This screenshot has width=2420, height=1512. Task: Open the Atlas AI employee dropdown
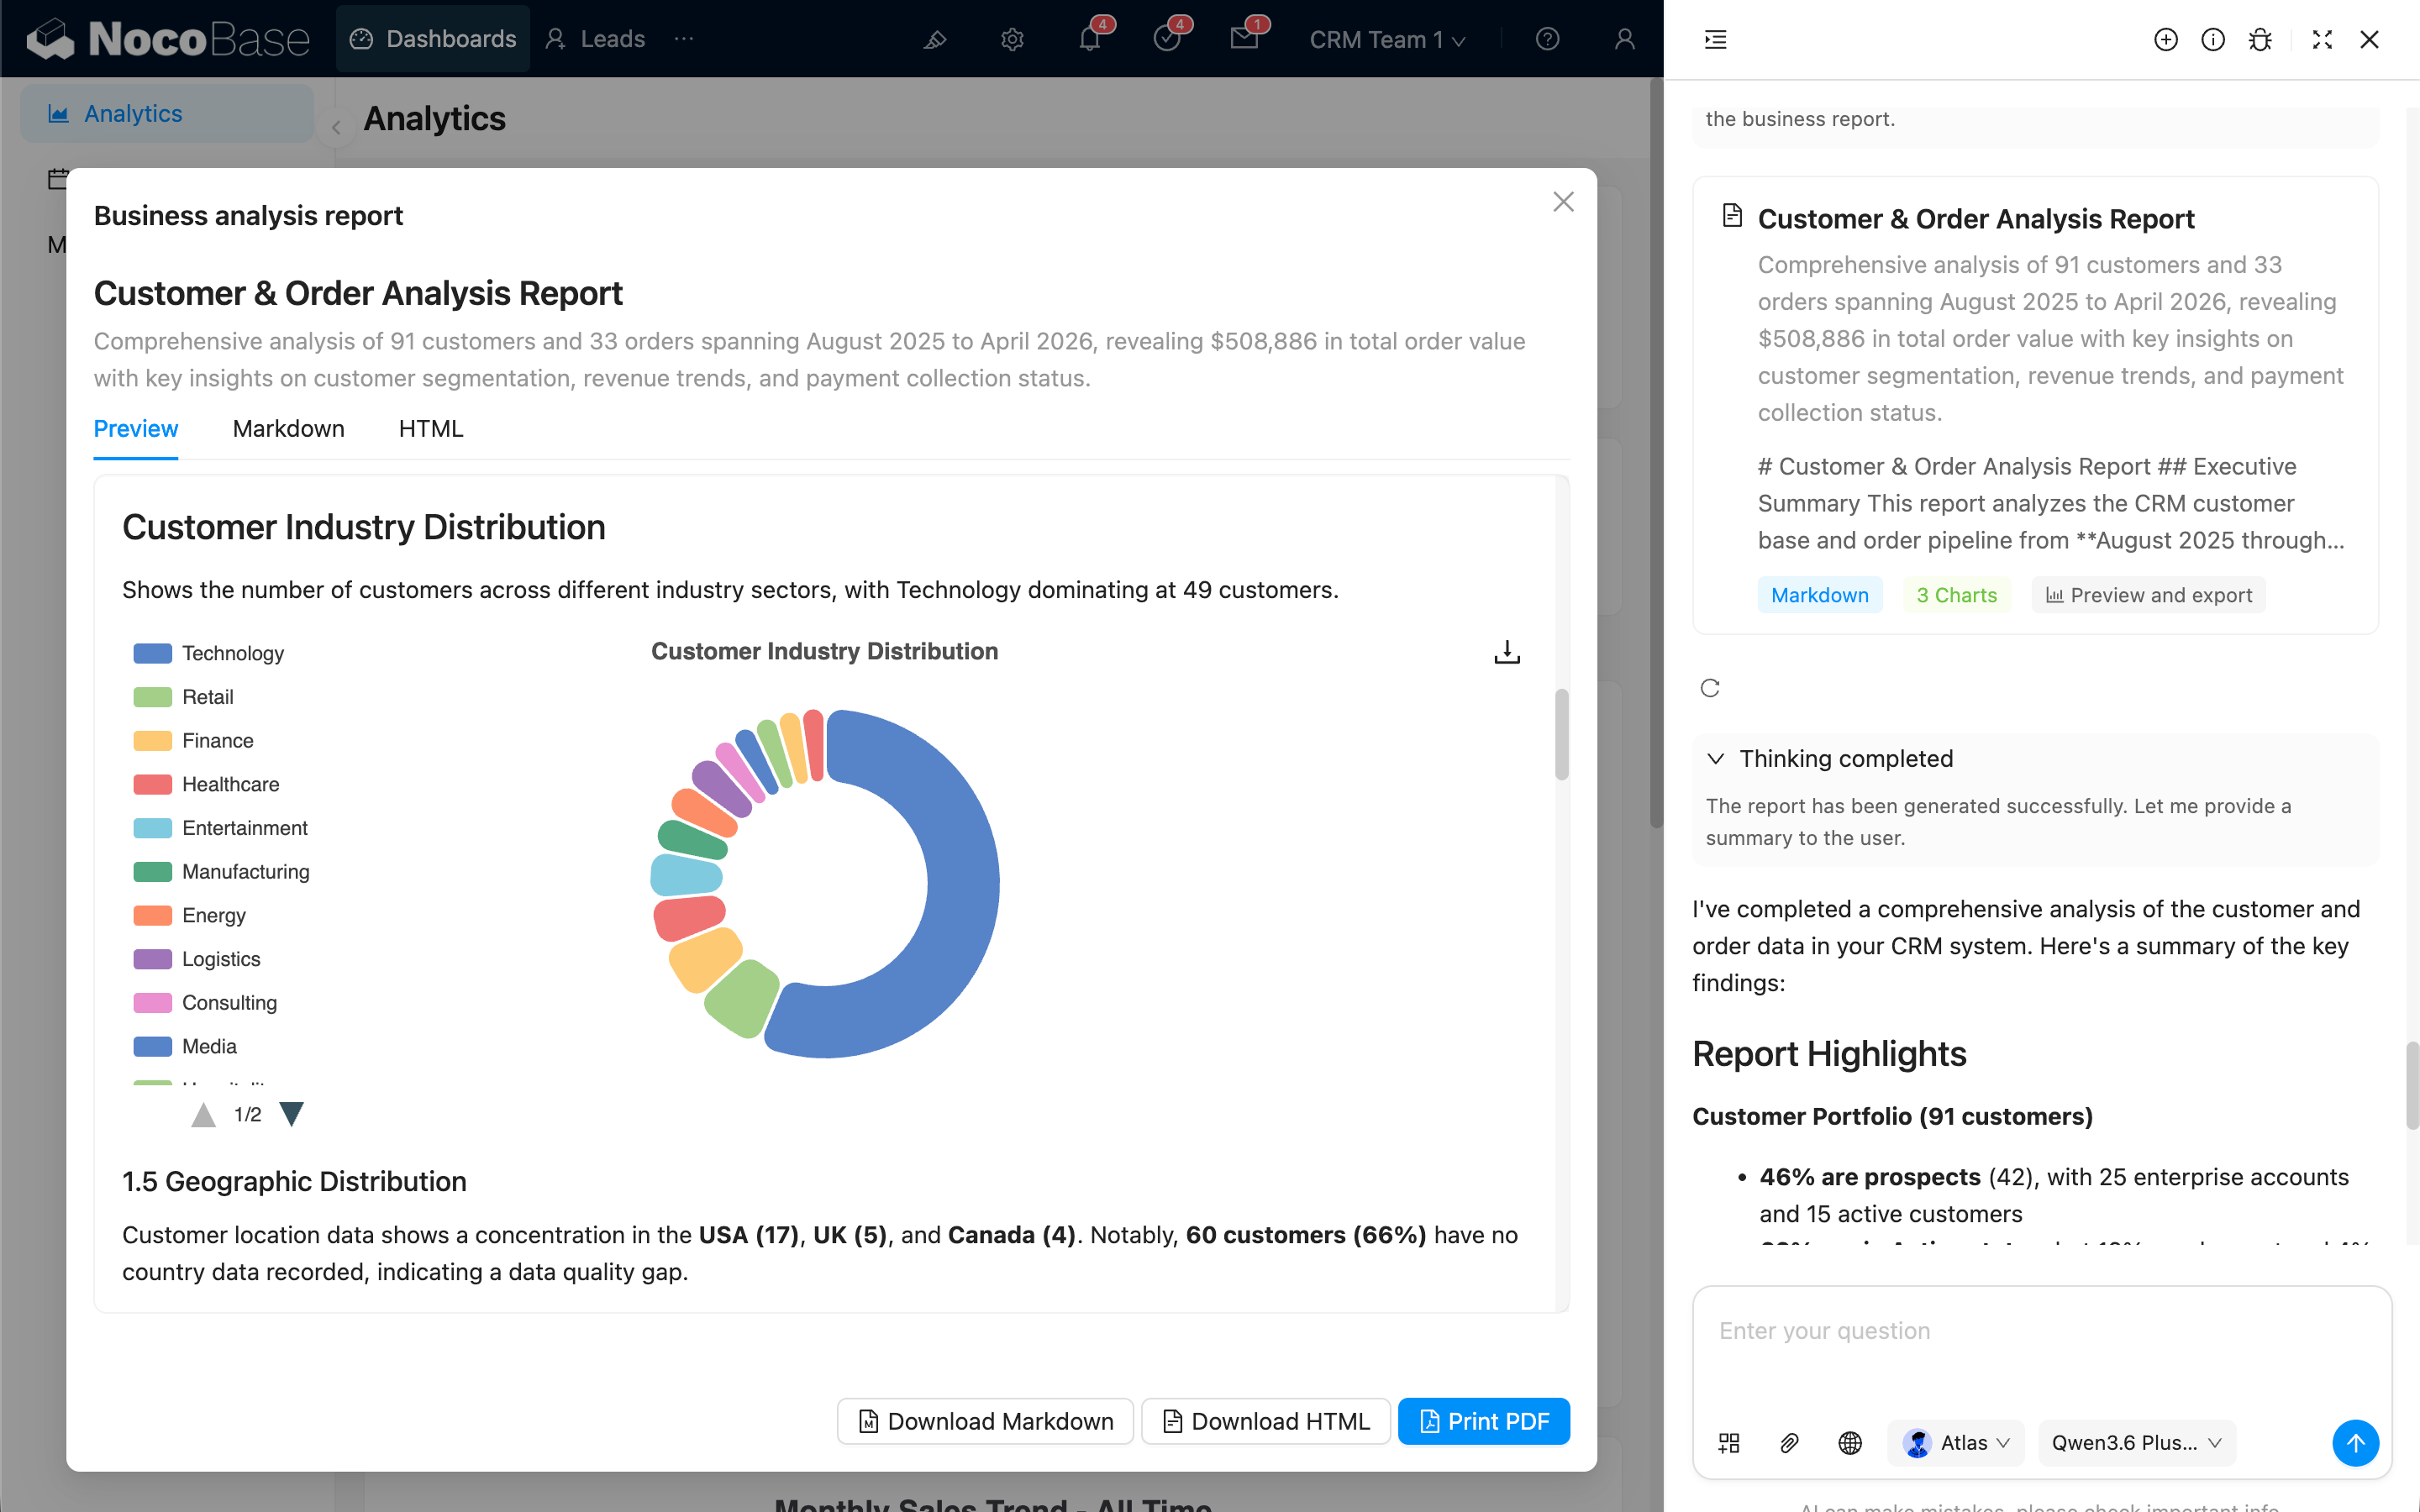(x=1955, y=1442)
